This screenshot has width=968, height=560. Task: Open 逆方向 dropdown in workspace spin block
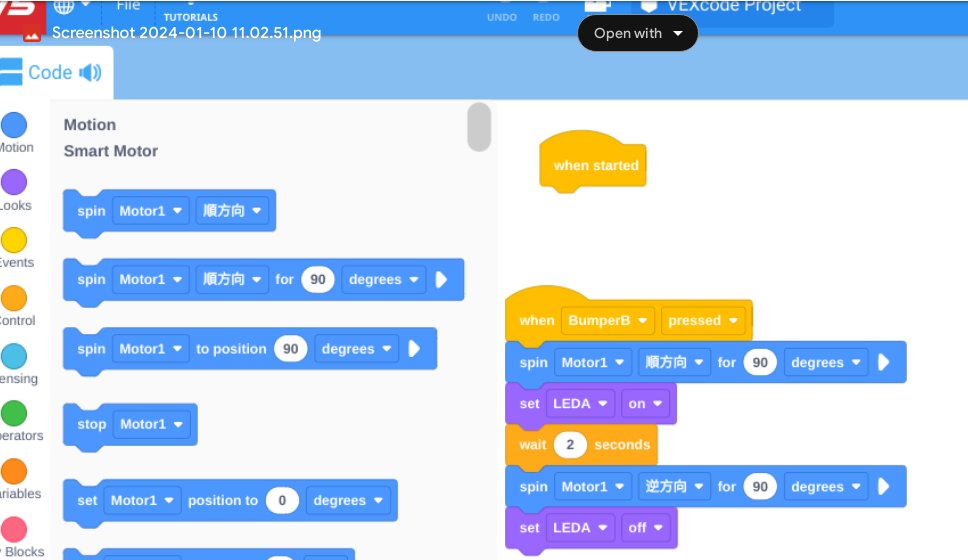click(674, 487)
